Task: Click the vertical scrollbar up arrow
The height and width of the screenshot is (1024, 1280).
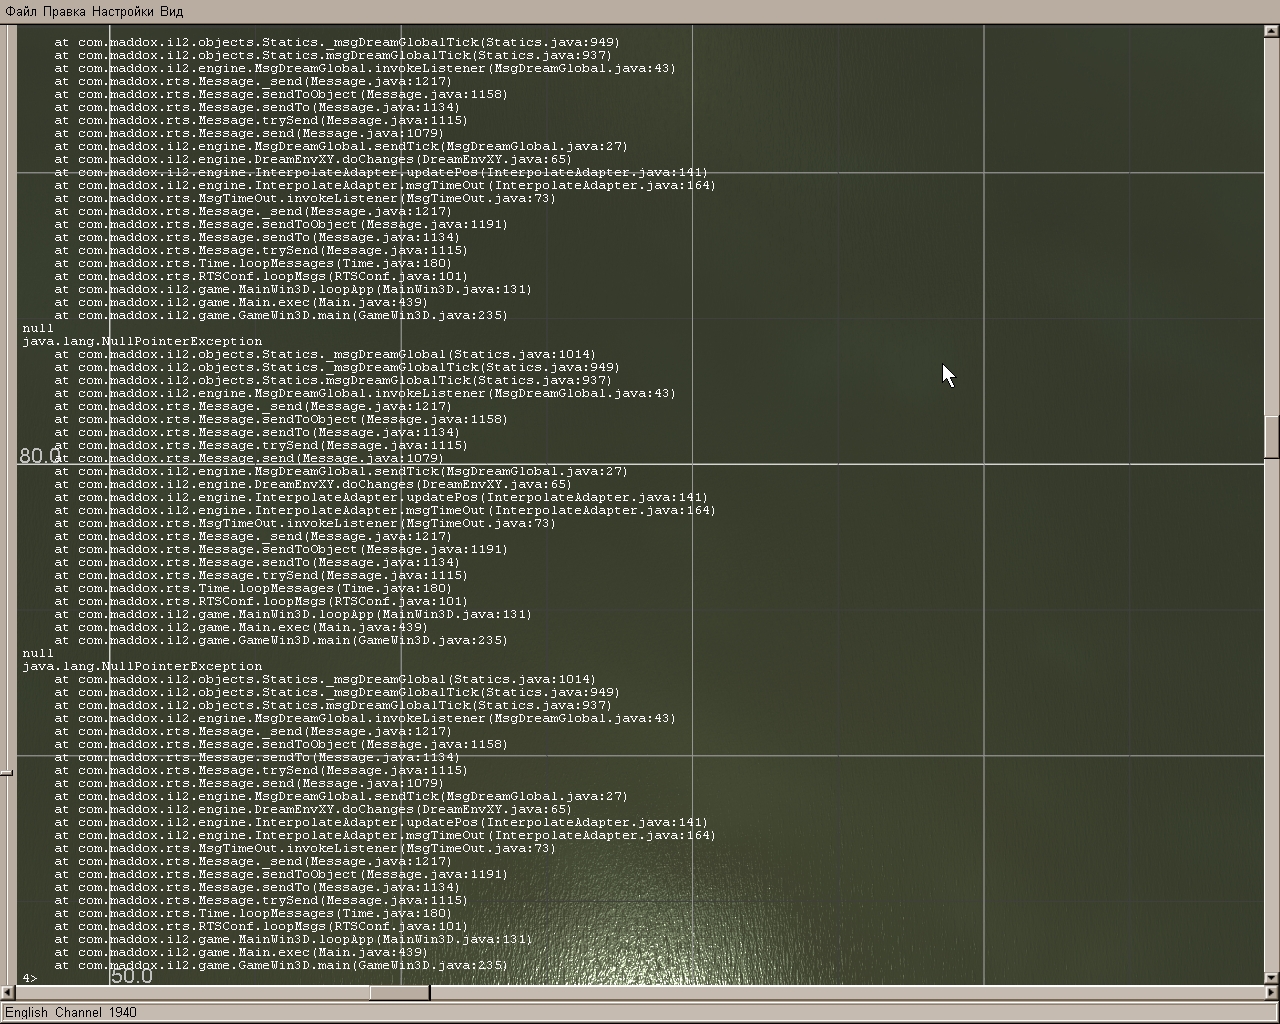Action: coord(1272,31)
